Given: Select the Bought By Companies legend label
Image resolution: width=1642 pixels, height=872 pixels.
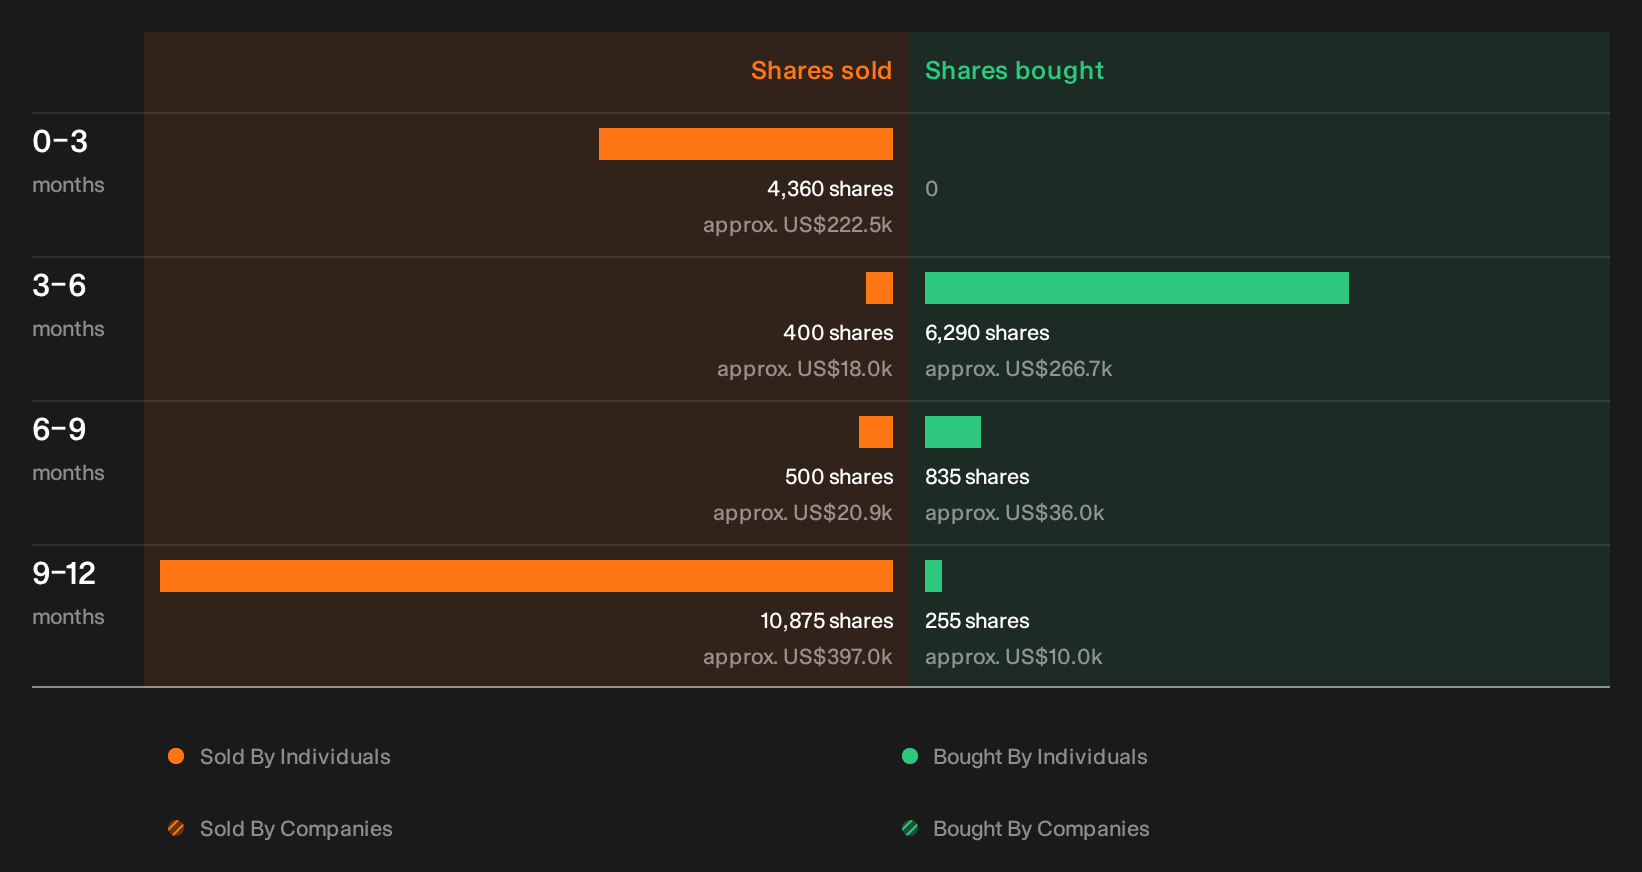Looking at the screenshot, I should [1041, 829].
